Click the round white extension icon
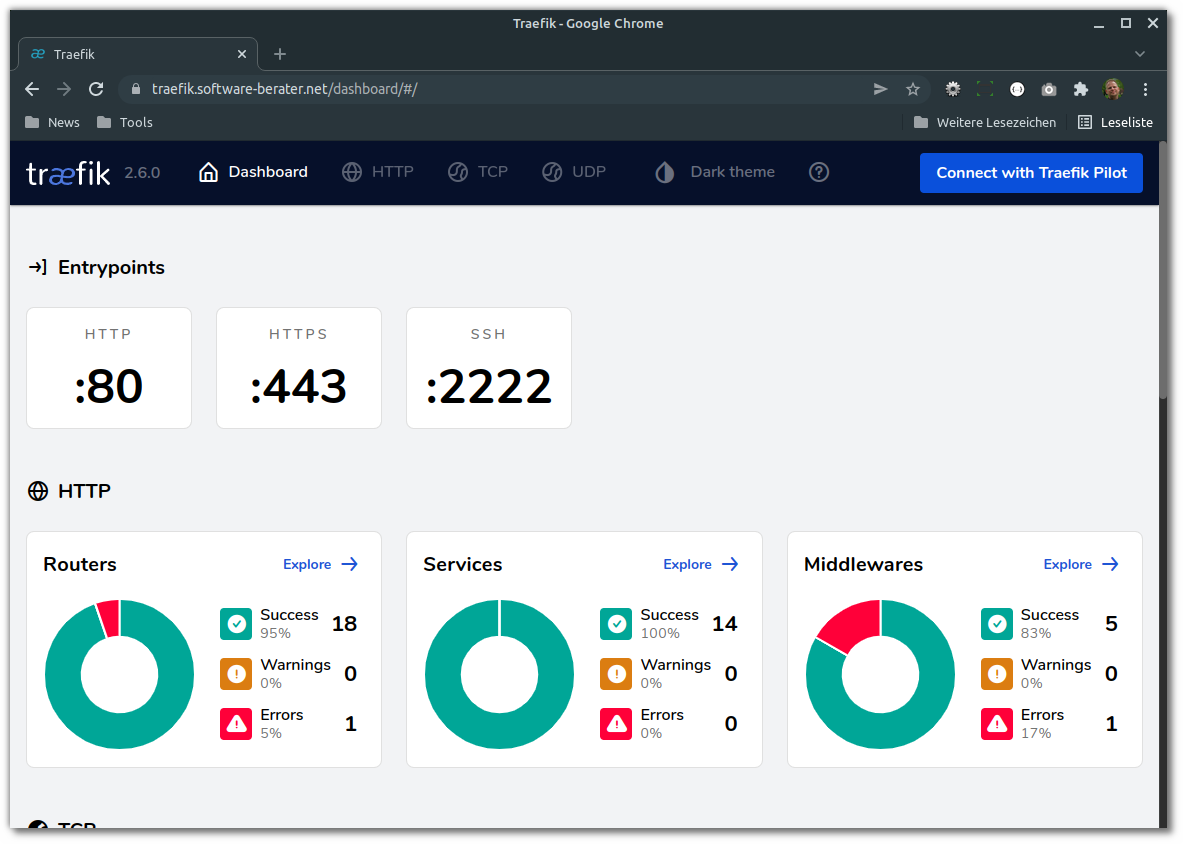 tap(1017, 89)
